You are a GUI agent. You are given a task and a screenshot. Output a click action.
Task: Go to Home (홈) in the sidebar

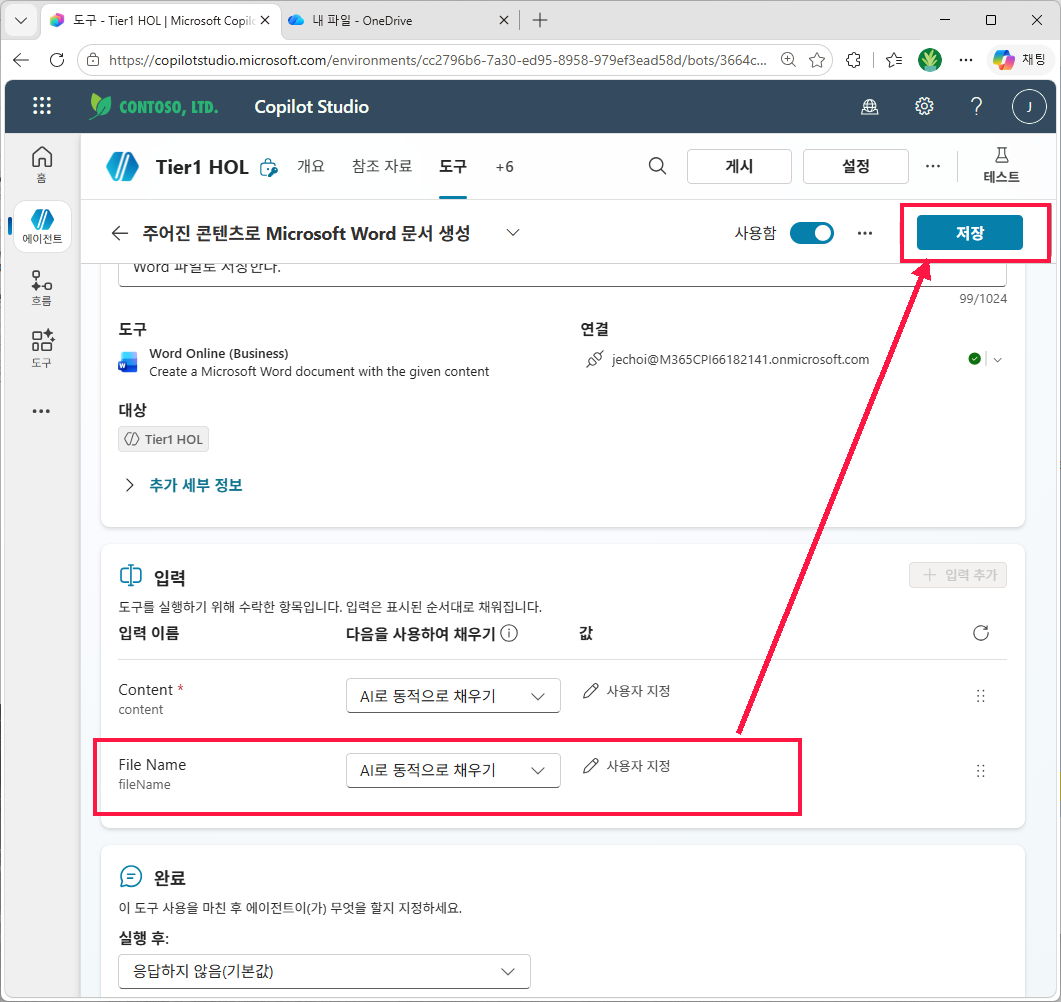pyautogui.click(x=42, y=164)
